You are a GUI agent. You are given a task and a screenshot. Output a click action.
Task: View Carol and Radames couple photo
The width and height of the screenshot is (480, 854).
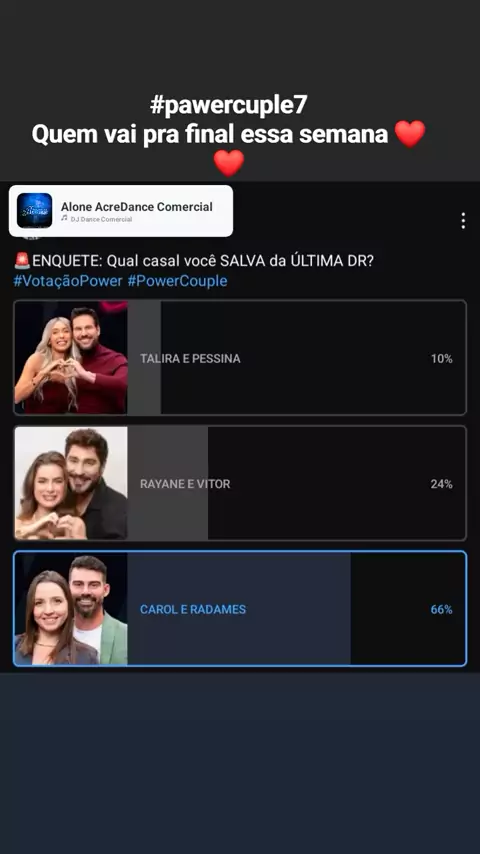click(x=71, y=608)
